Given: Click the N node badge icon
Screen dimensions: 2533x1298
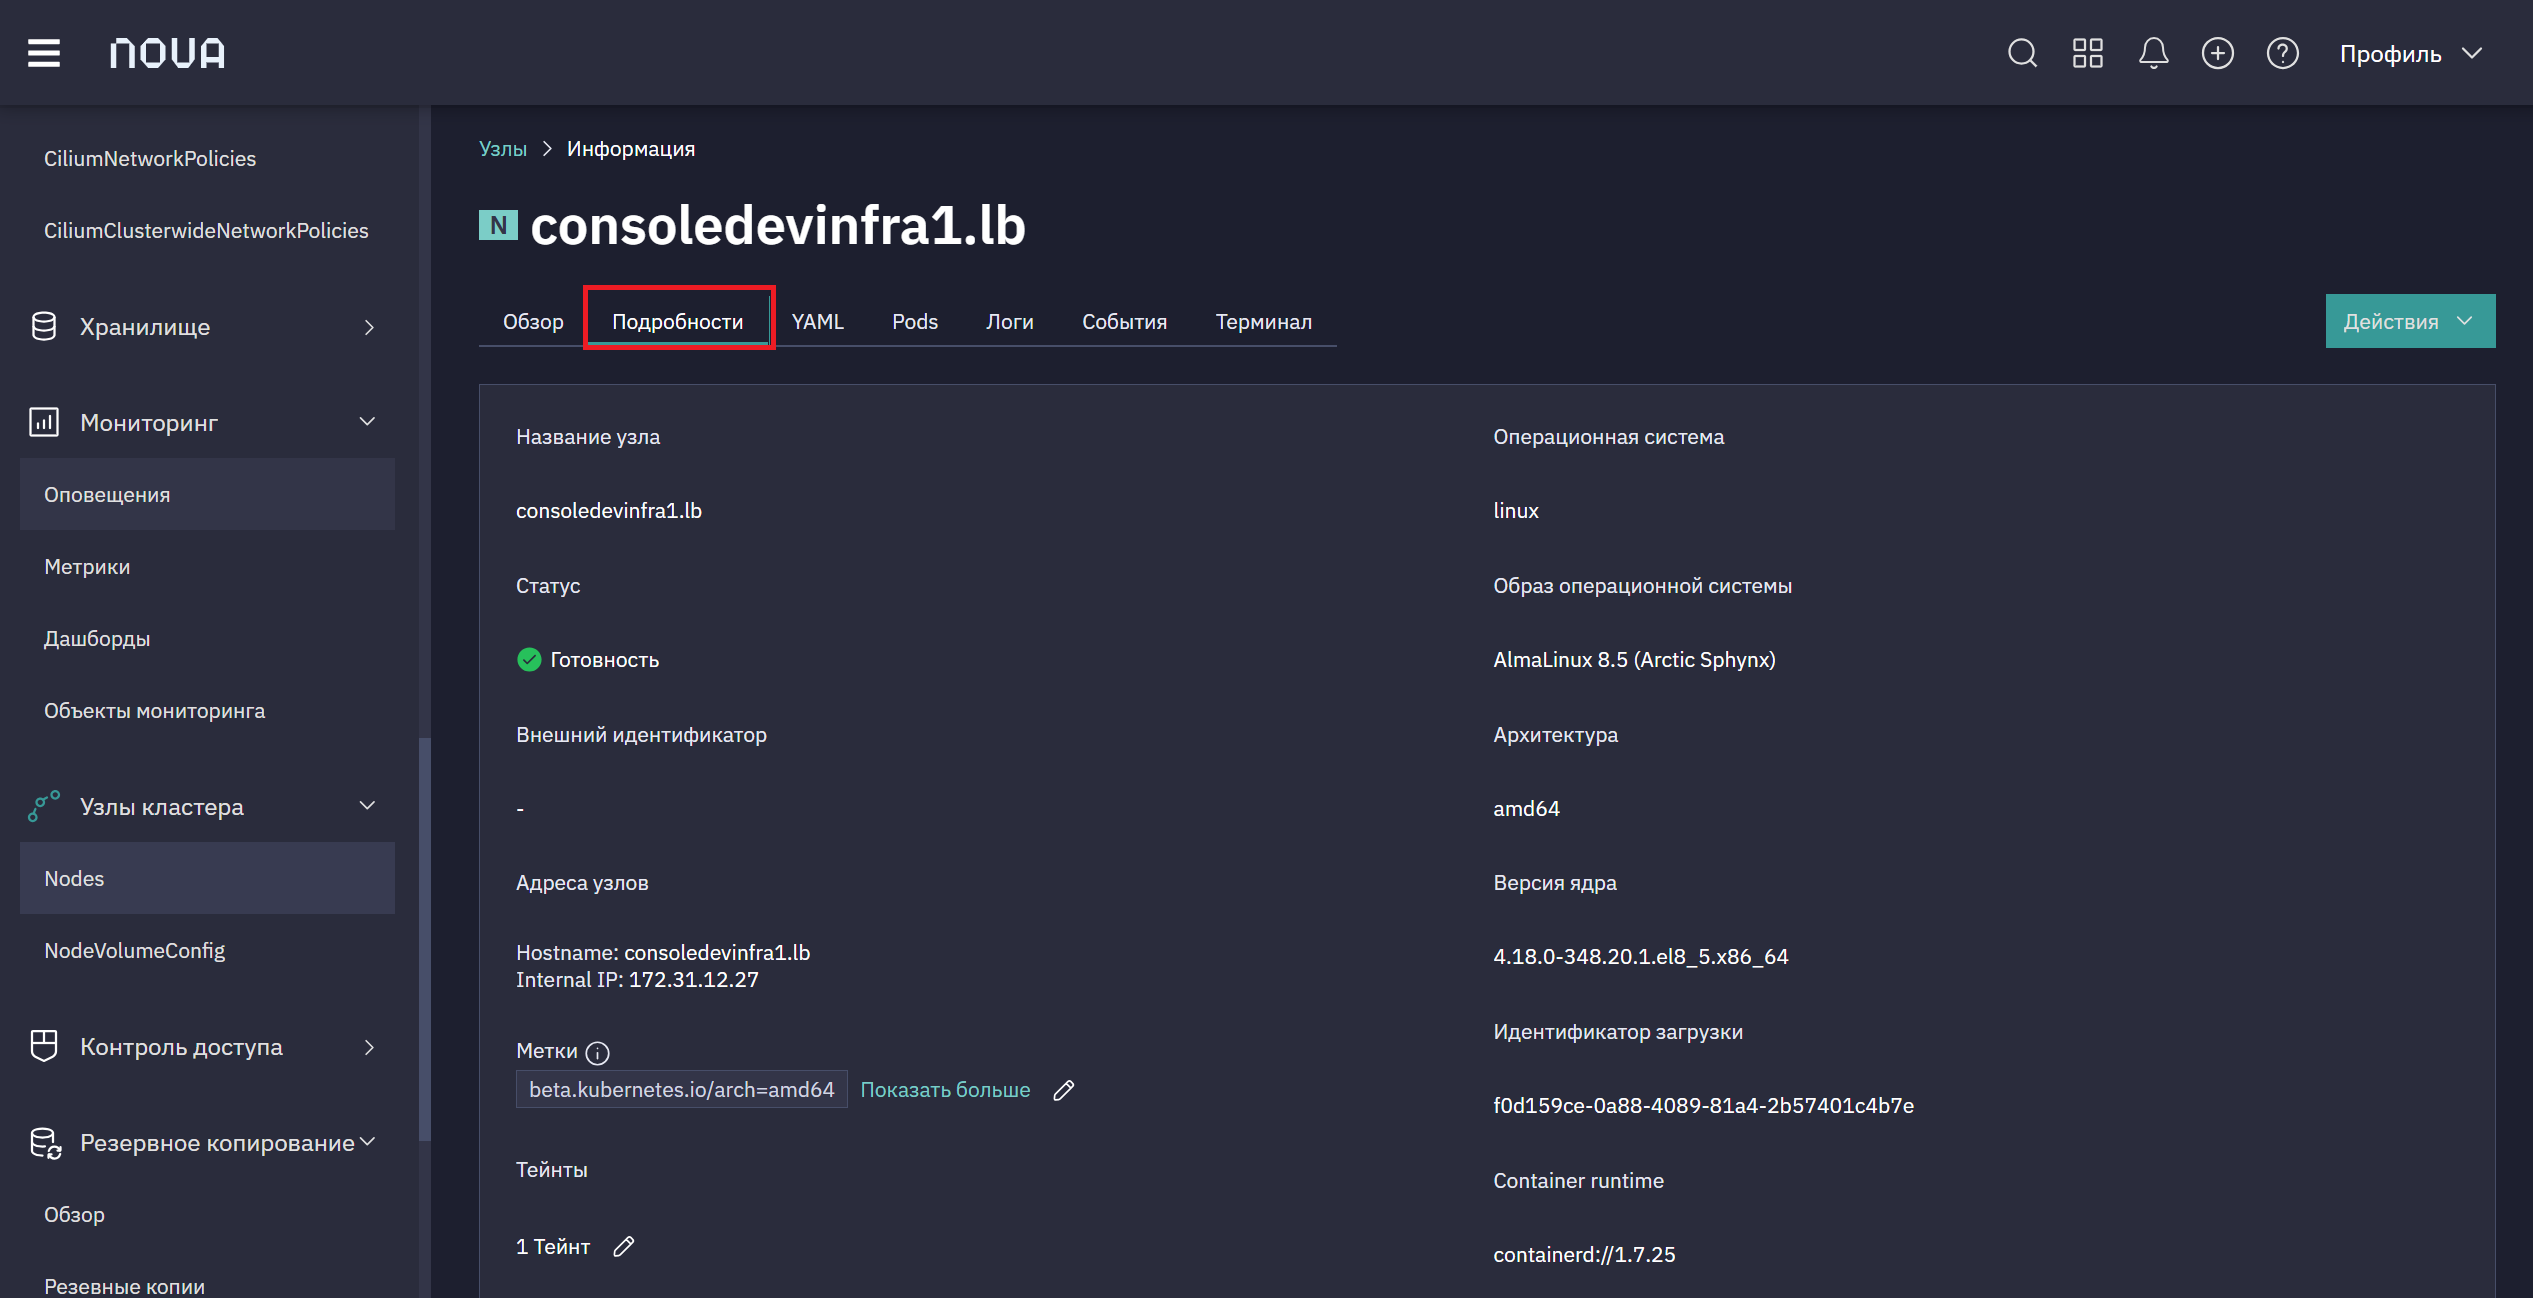Looking at the screenshot, I should pyautogui.click(x=498, y=225).
